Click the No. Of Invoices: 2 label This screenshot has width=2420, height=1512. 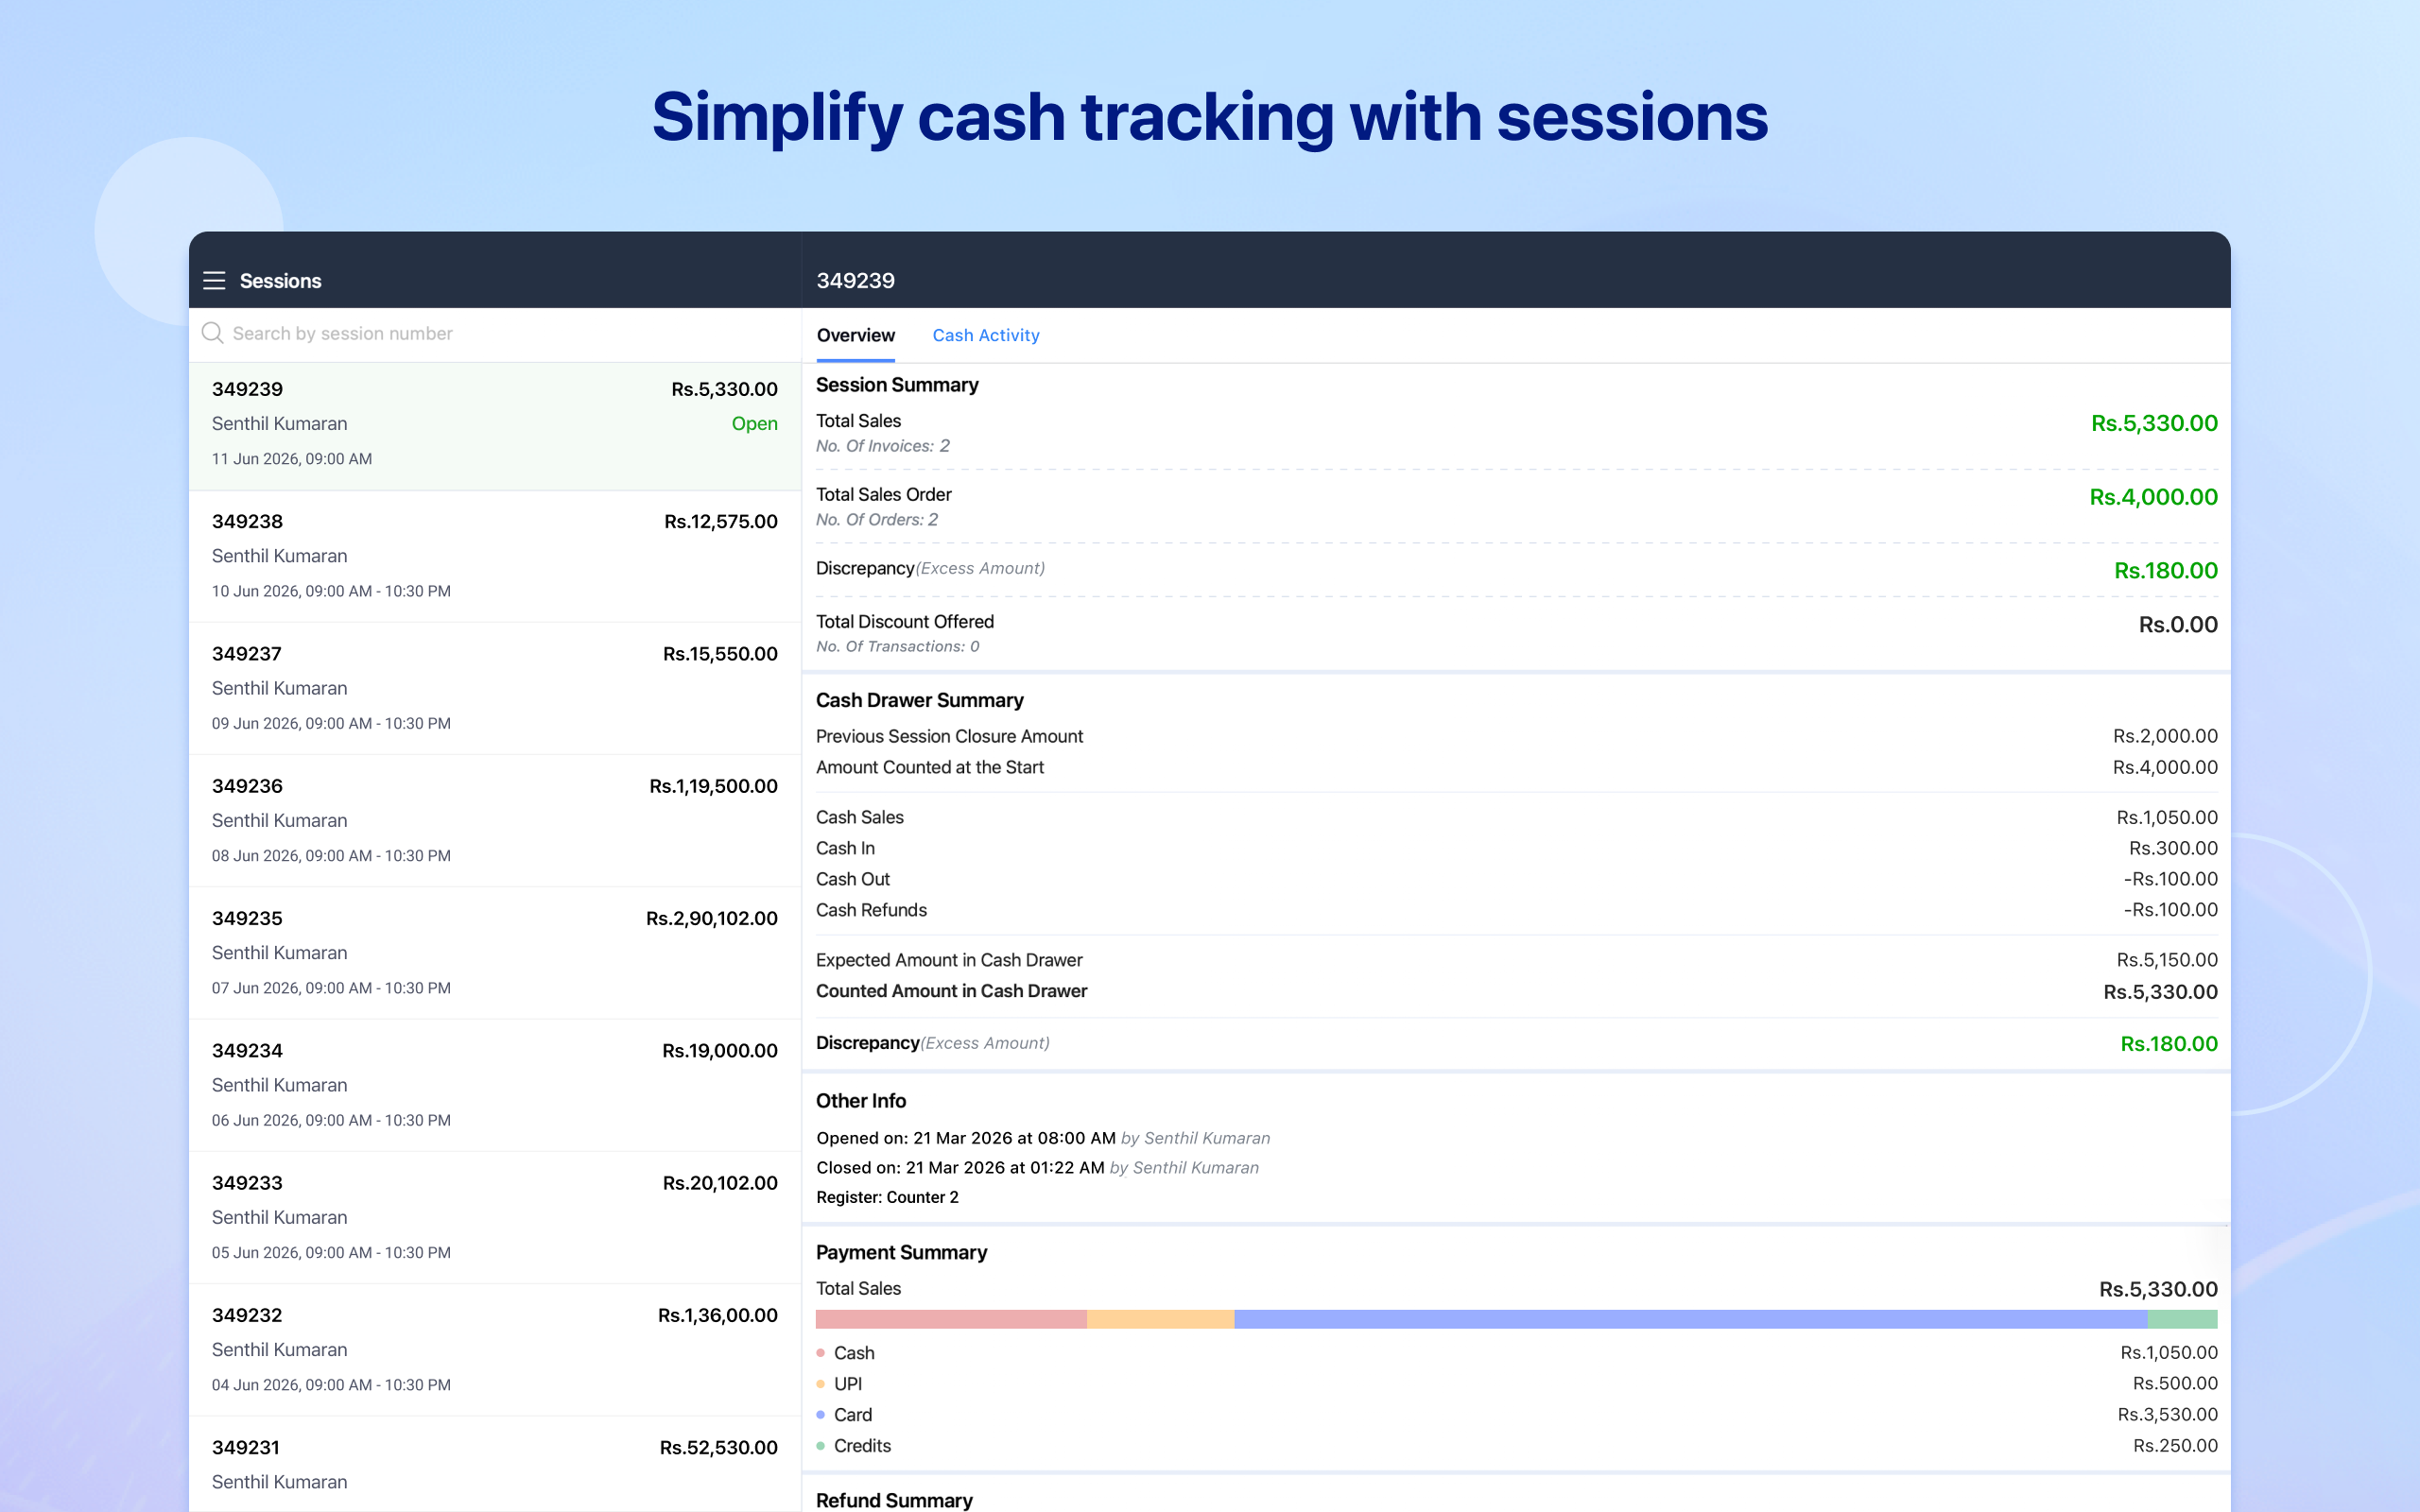[x=882, y=446]
